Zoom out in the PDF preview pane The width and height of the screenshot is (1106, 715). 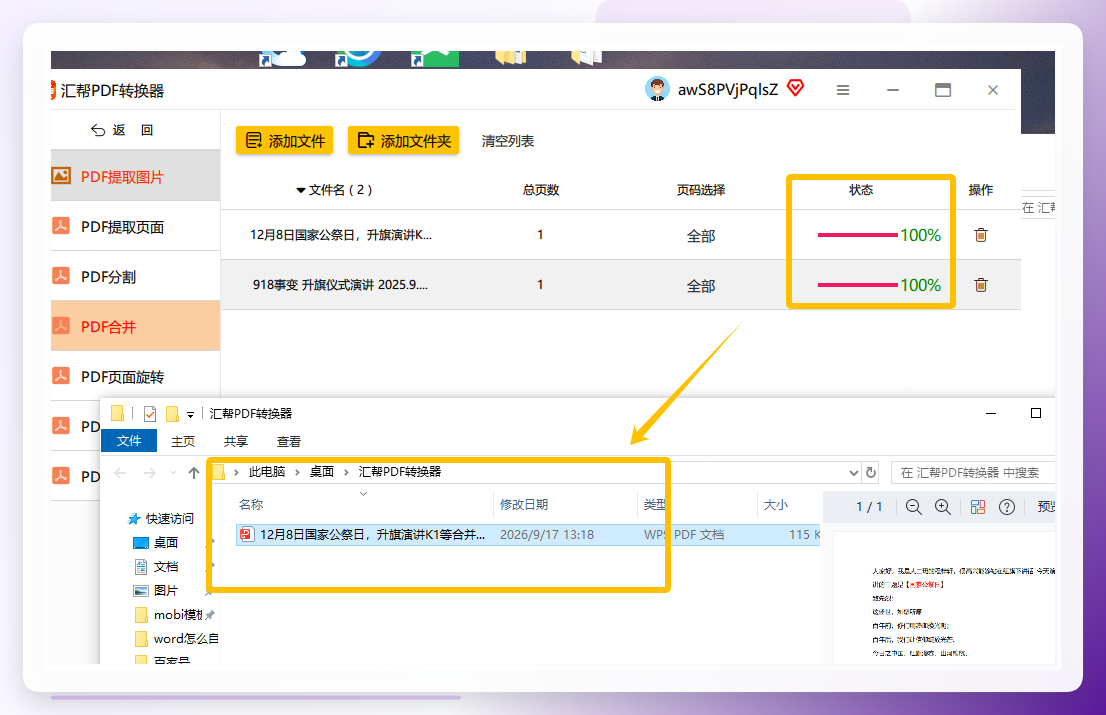913,507
